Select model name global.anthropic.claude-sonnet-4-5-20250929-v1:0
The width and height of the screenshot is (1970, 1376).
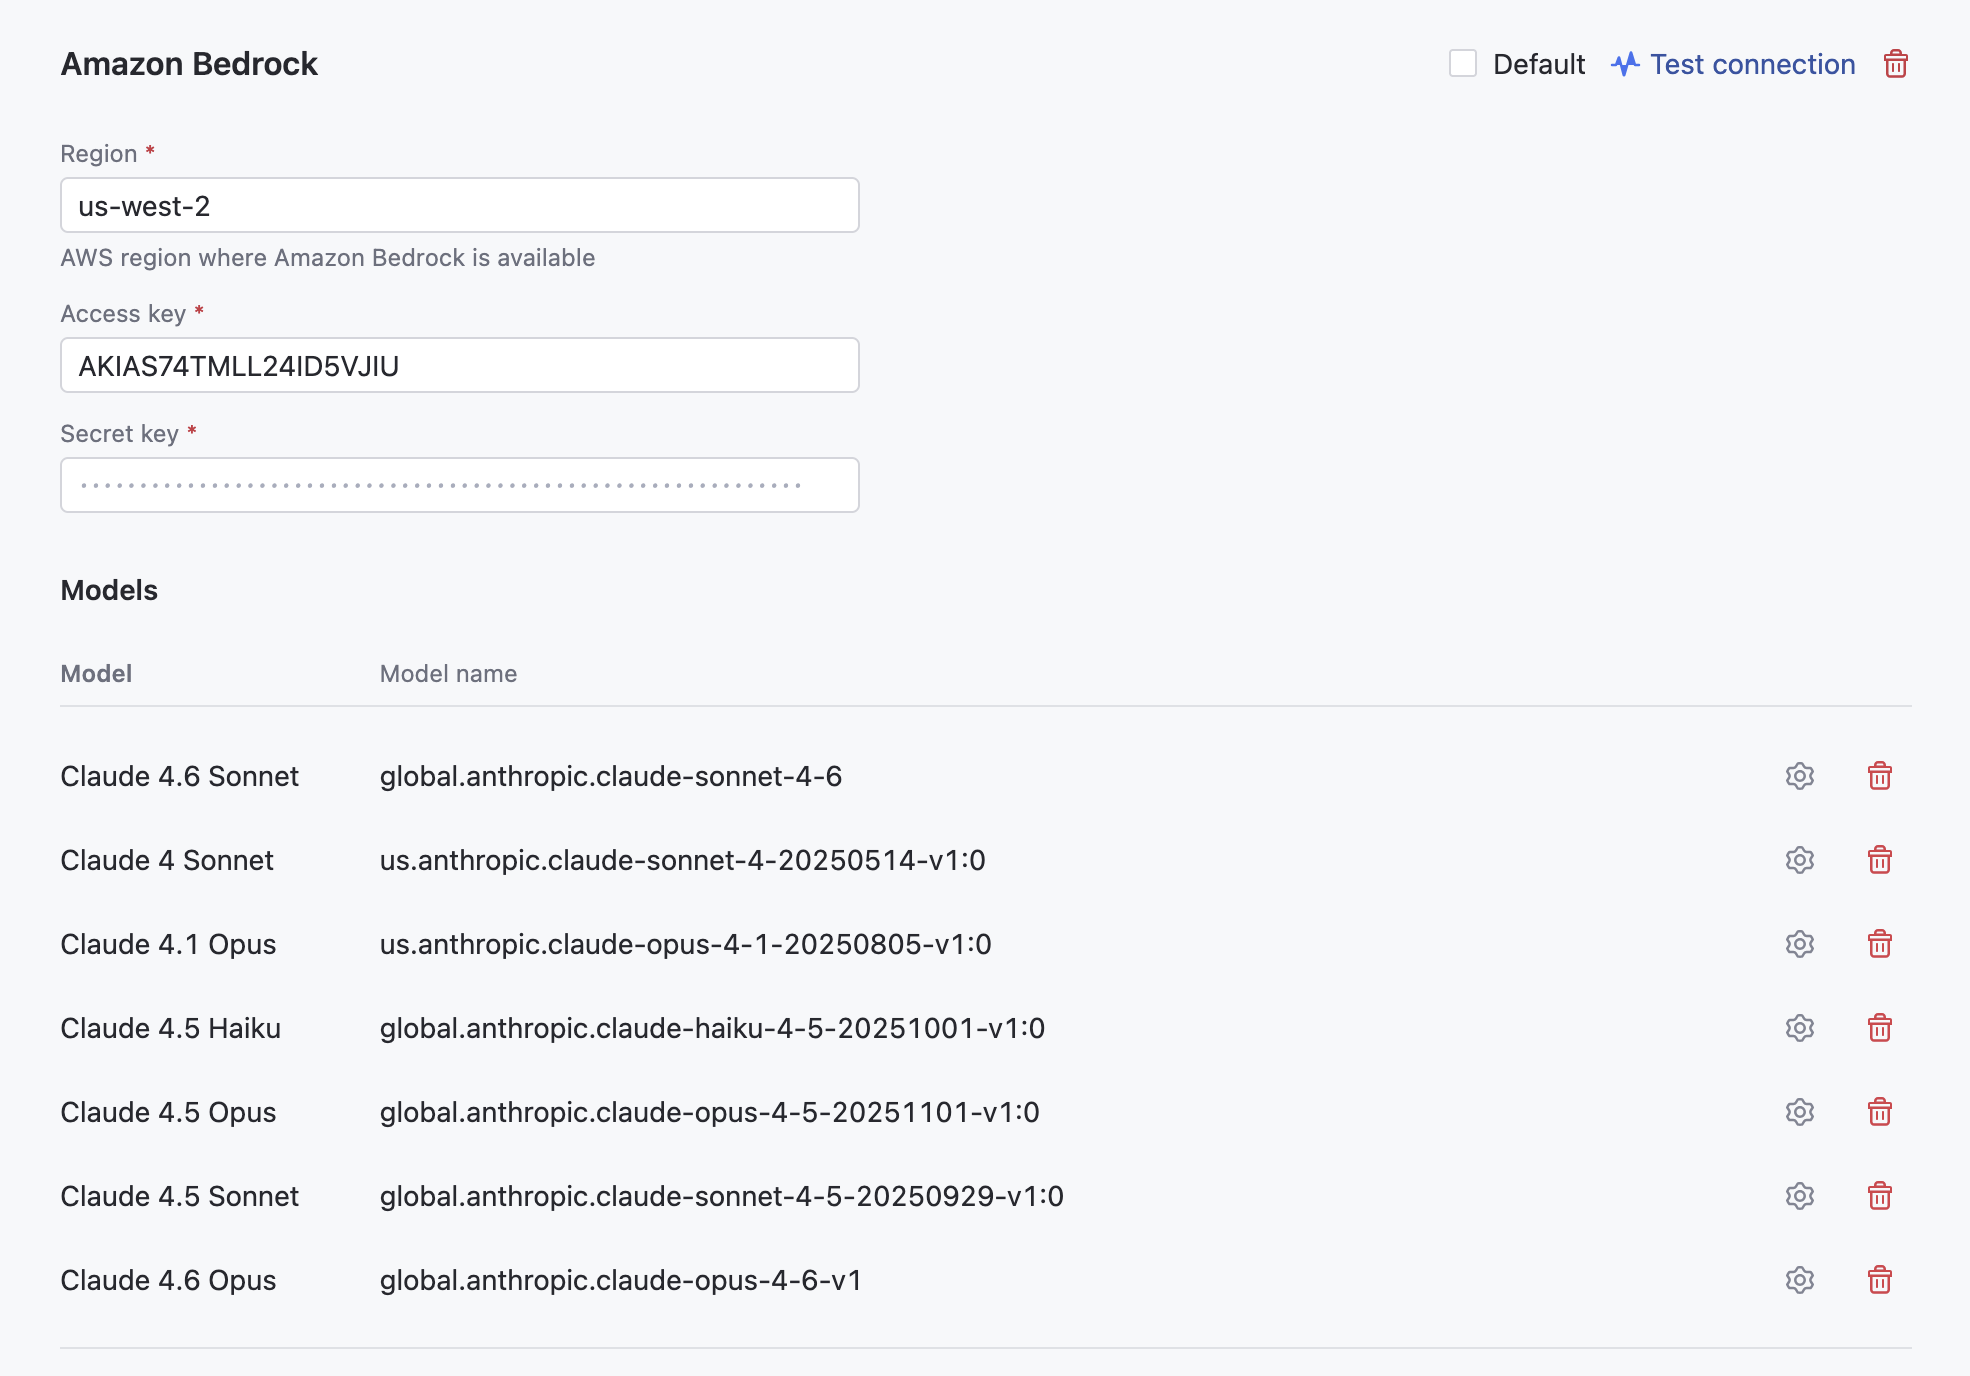[722, 1196]
